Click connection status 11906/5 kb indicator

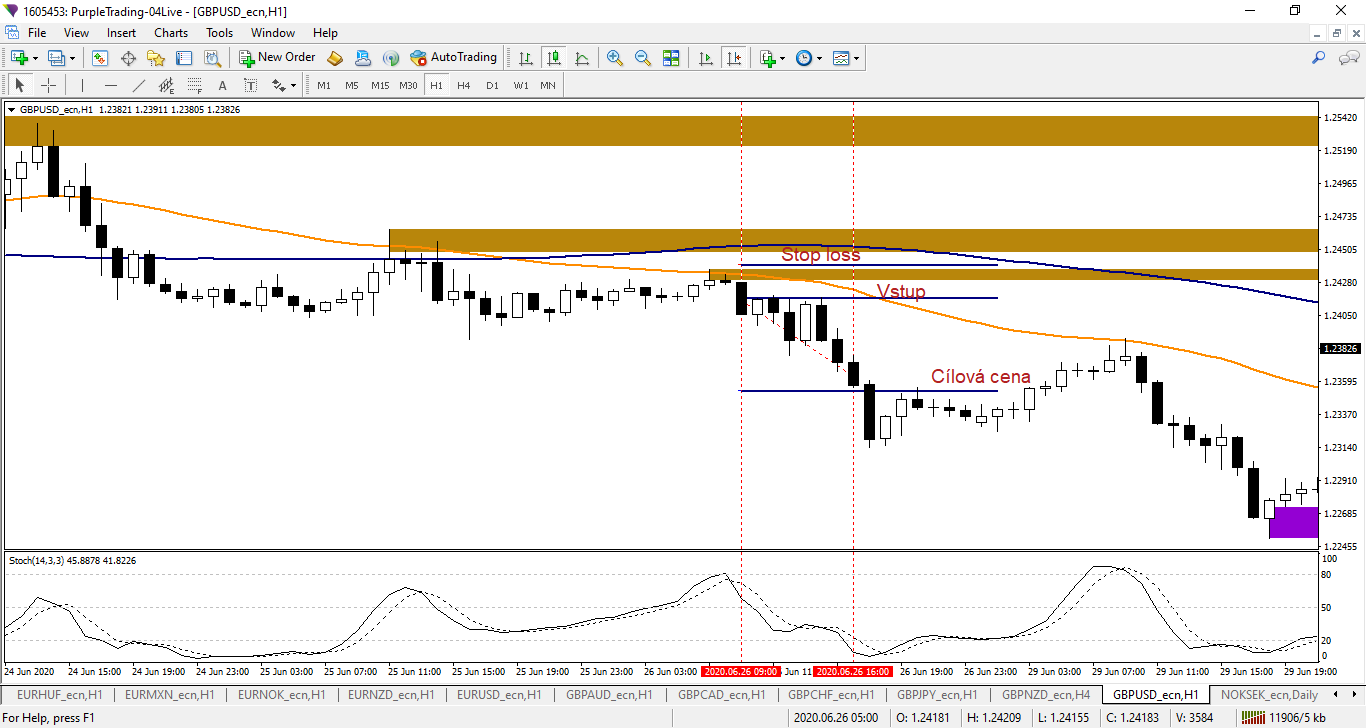tap(1285, 718)
